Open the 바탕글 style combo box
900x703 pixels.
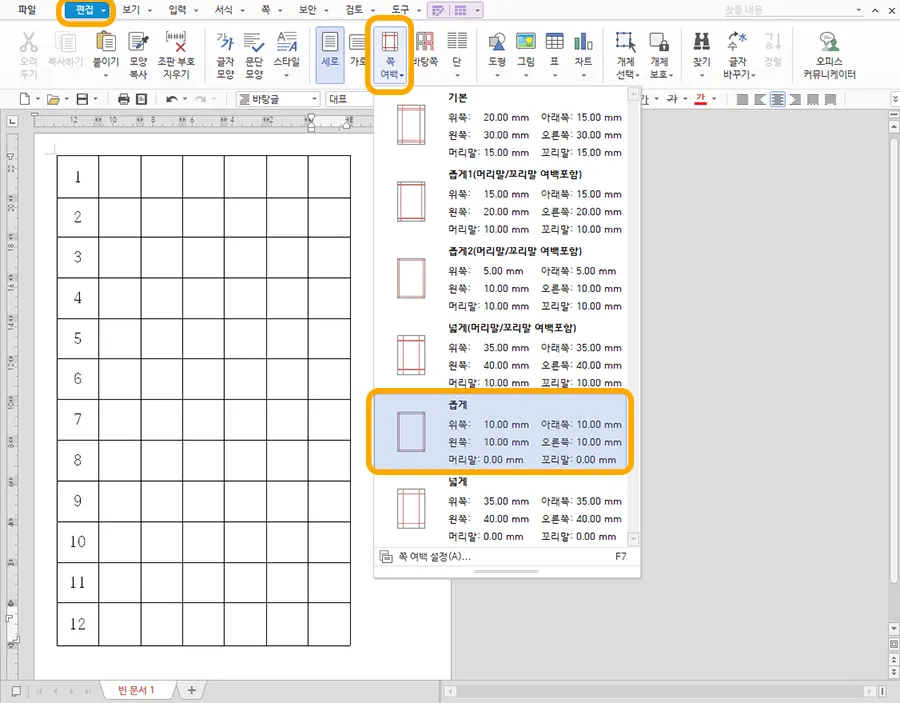coord(278,99)
